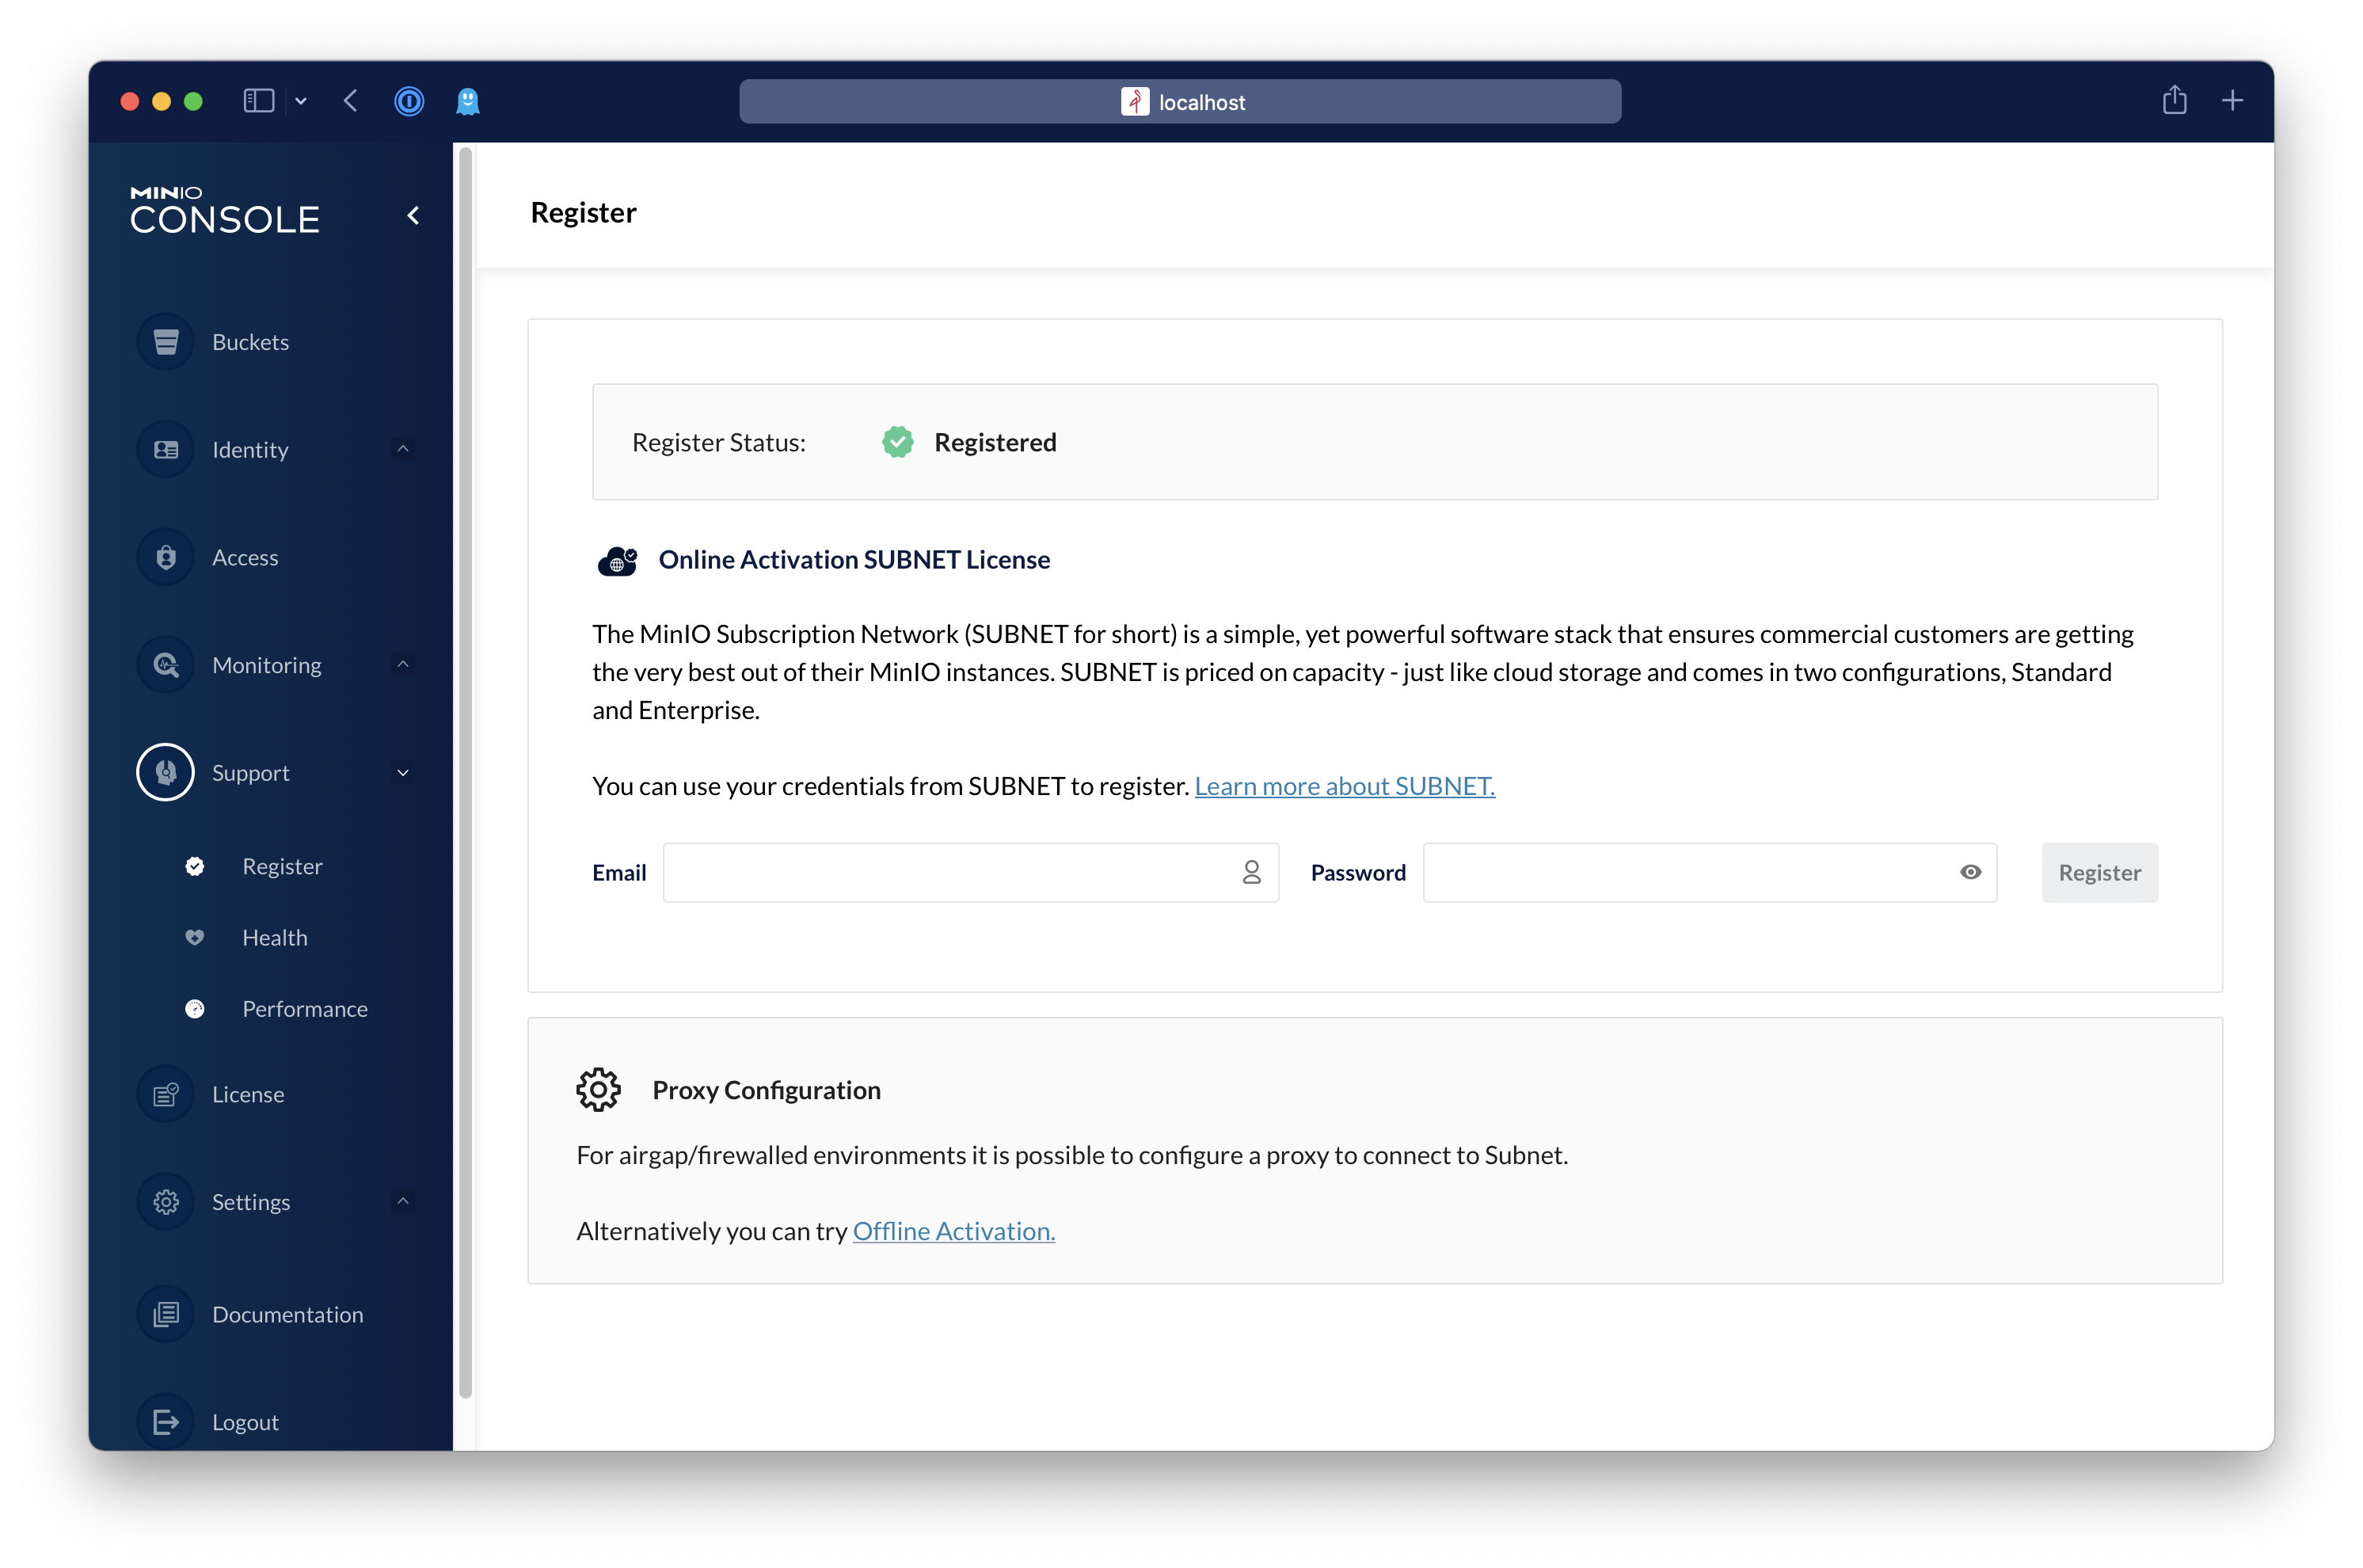Go back with Safari back arrow
The height and width of the screenshot is (1568, 2363).
351,101
